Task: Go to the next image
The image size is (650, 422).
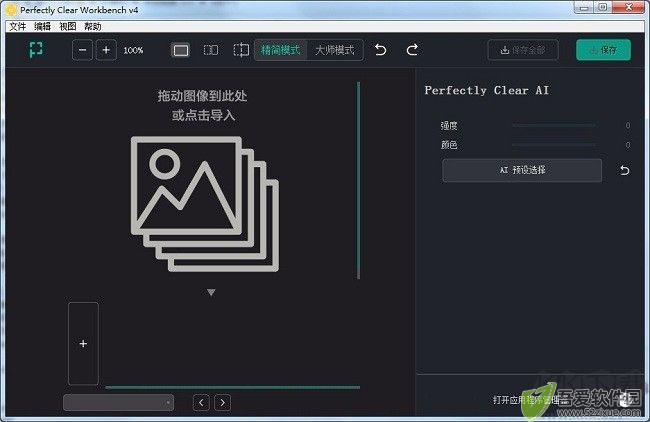Action: click(223, 403)
